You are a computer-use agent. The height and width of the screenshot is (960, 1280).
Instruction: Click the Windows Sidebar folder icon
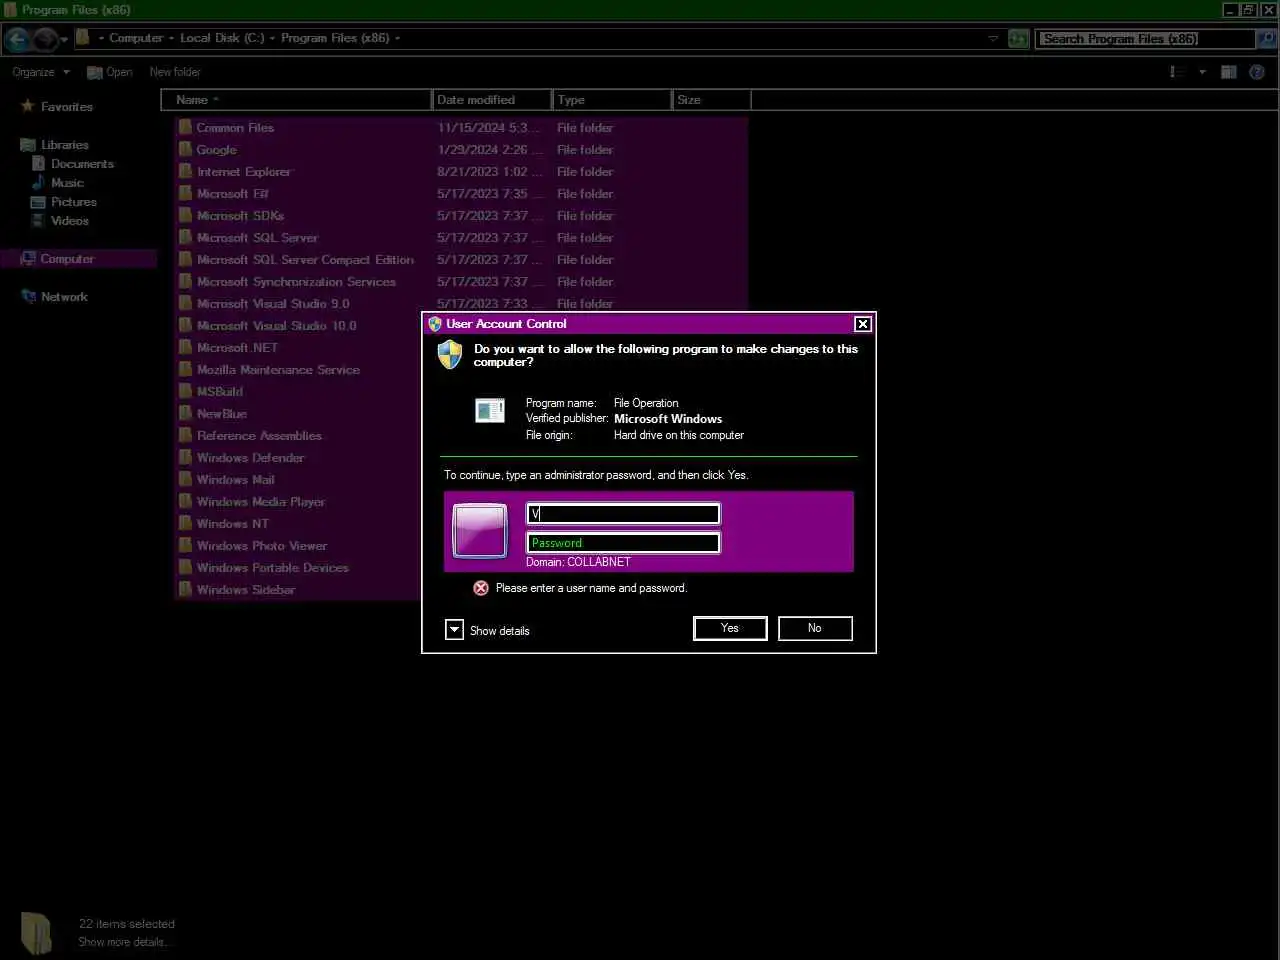pyautogui.click(x=185, y=589)
